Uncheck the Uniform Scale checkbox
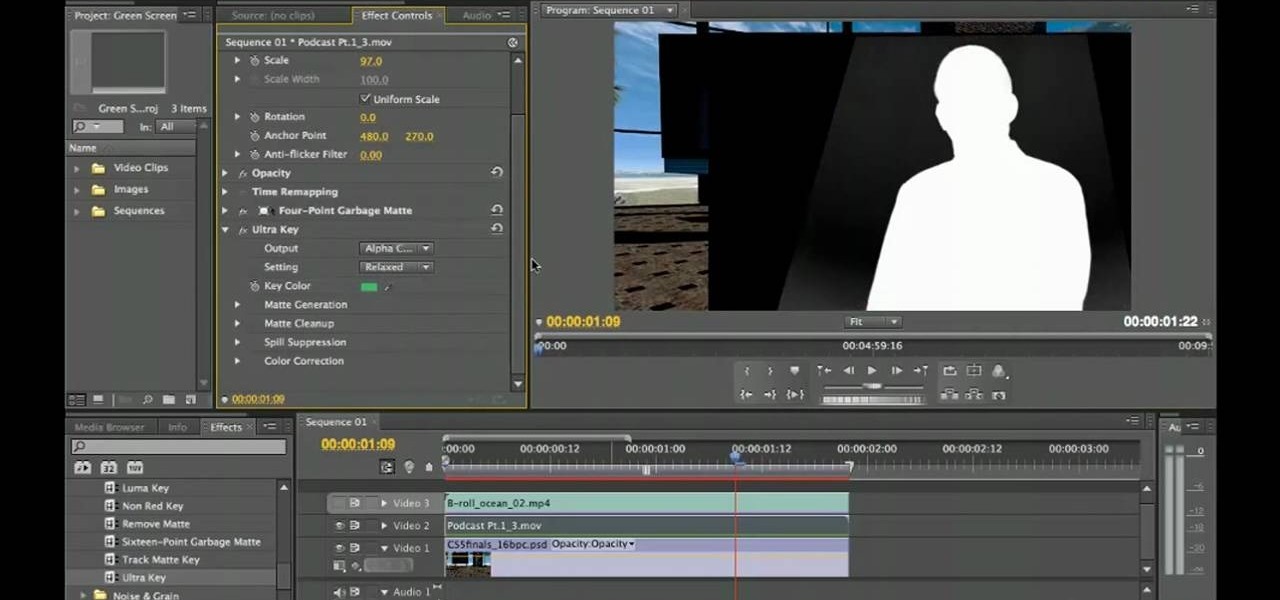Screen dimensions: 1280x600 tap(366, 98)
